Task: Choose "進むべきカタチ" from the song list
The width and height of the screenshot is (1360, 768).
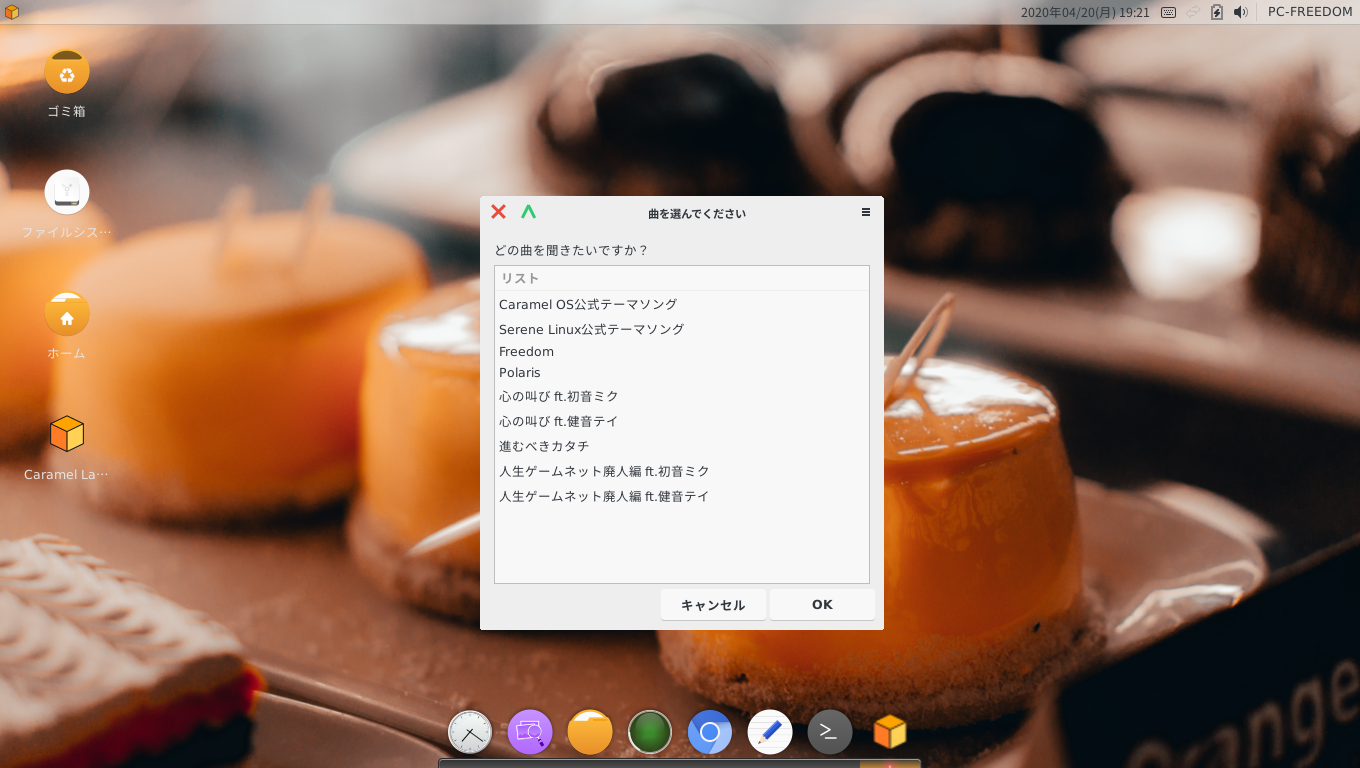Action: [x=544, y=446]
